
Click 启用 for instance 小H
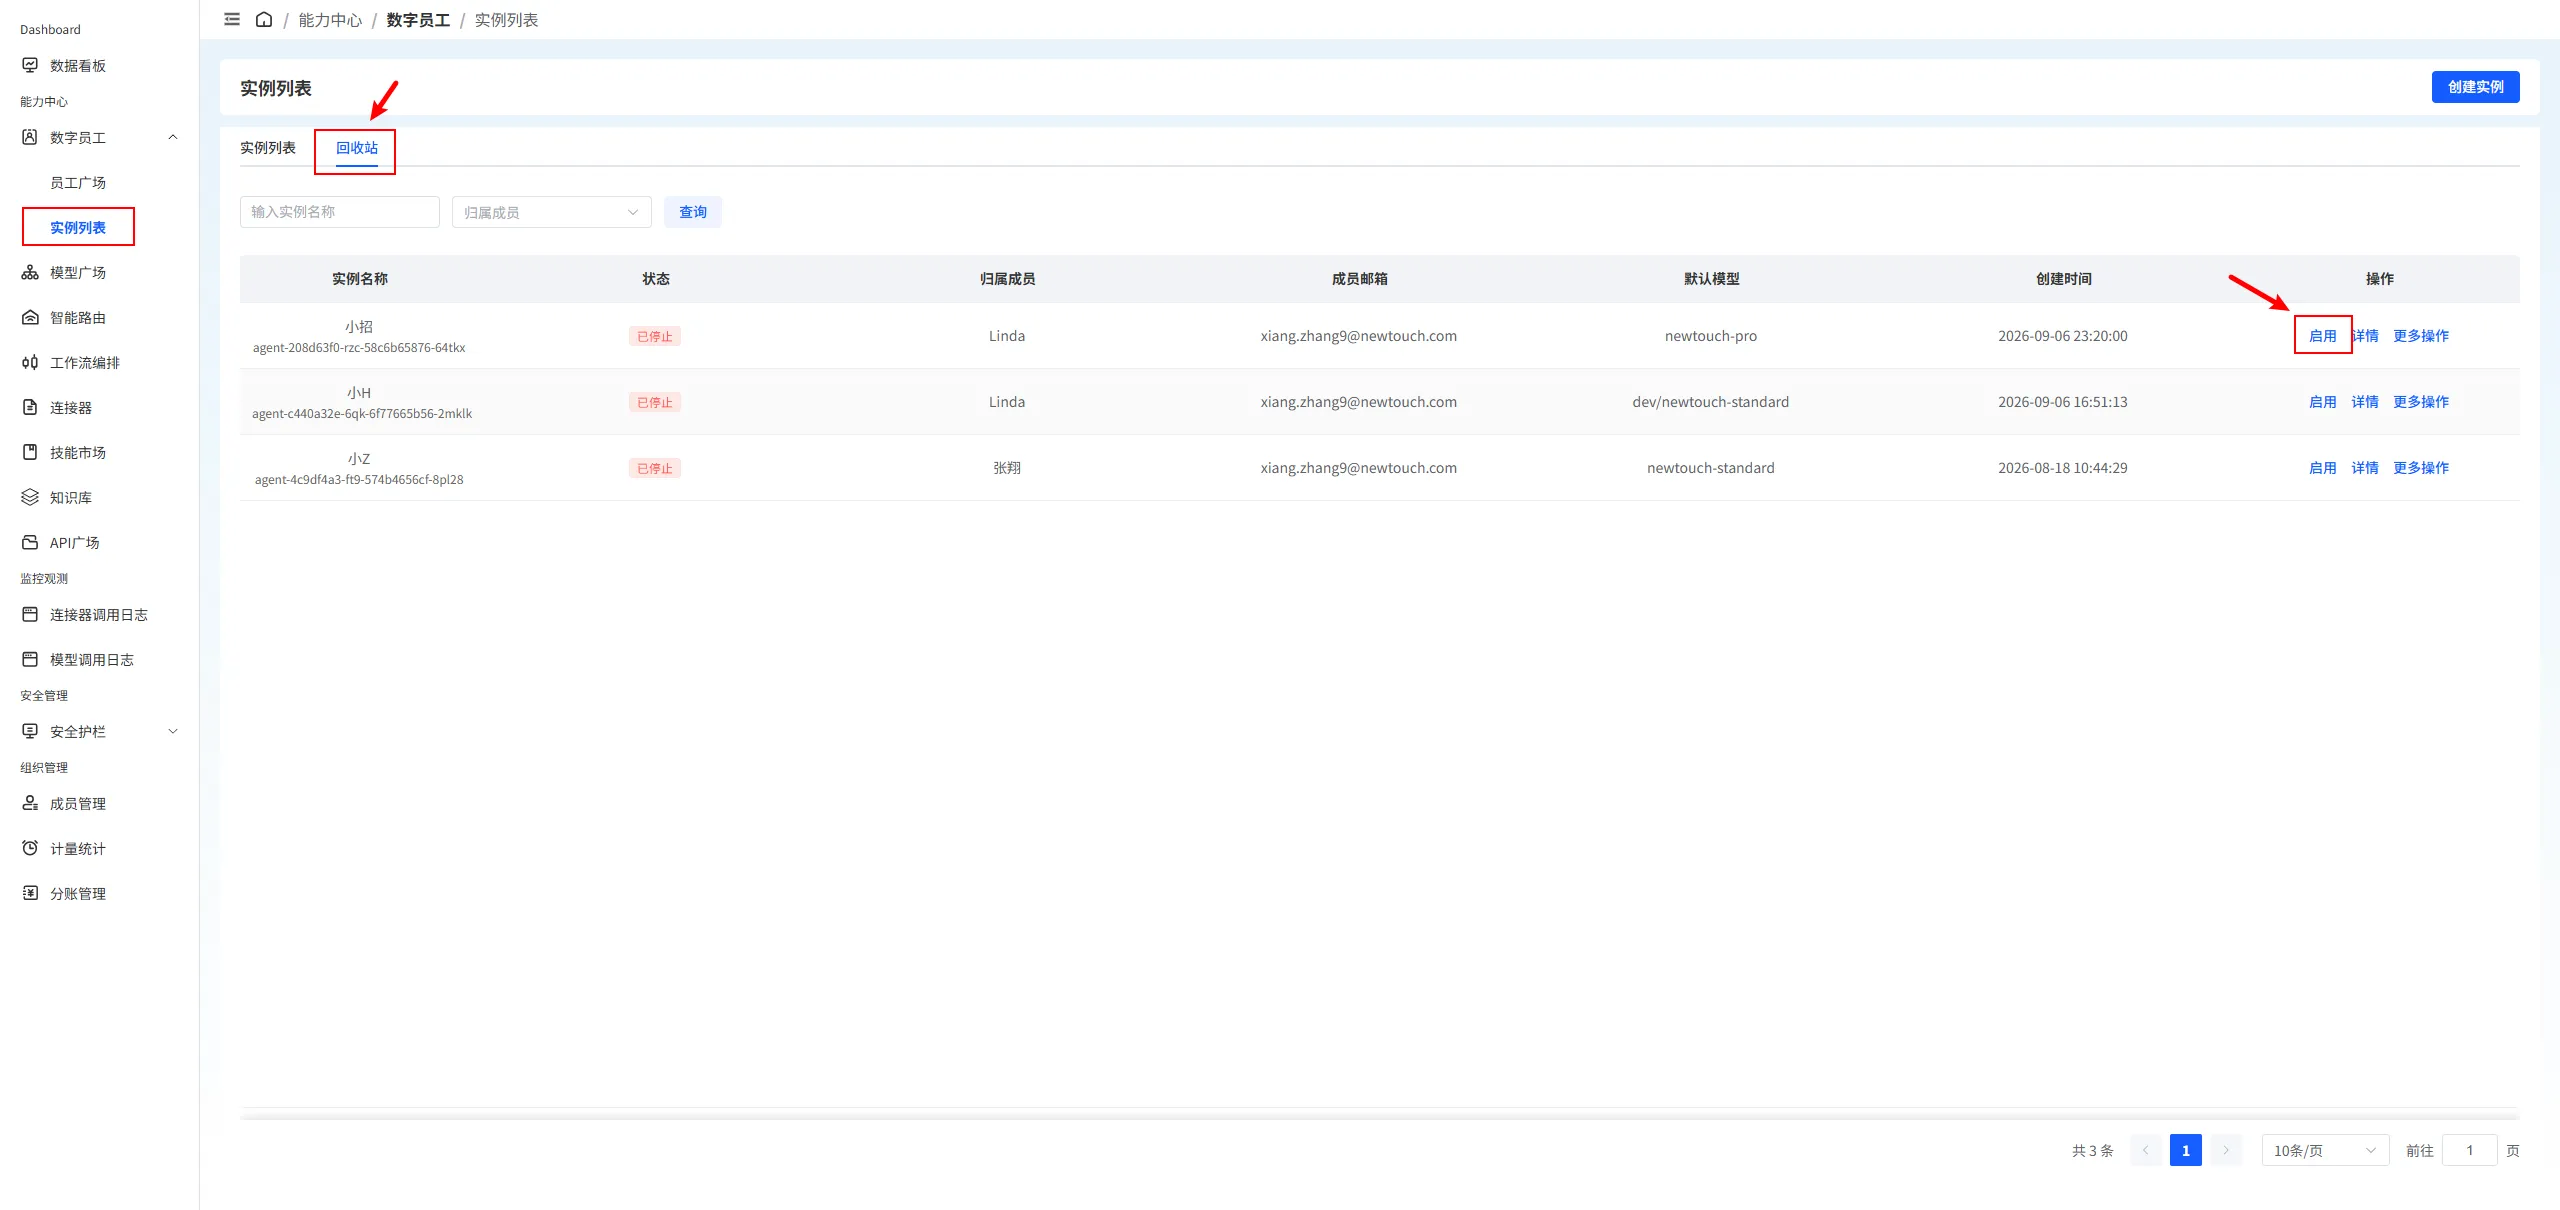click(2323, 402)
